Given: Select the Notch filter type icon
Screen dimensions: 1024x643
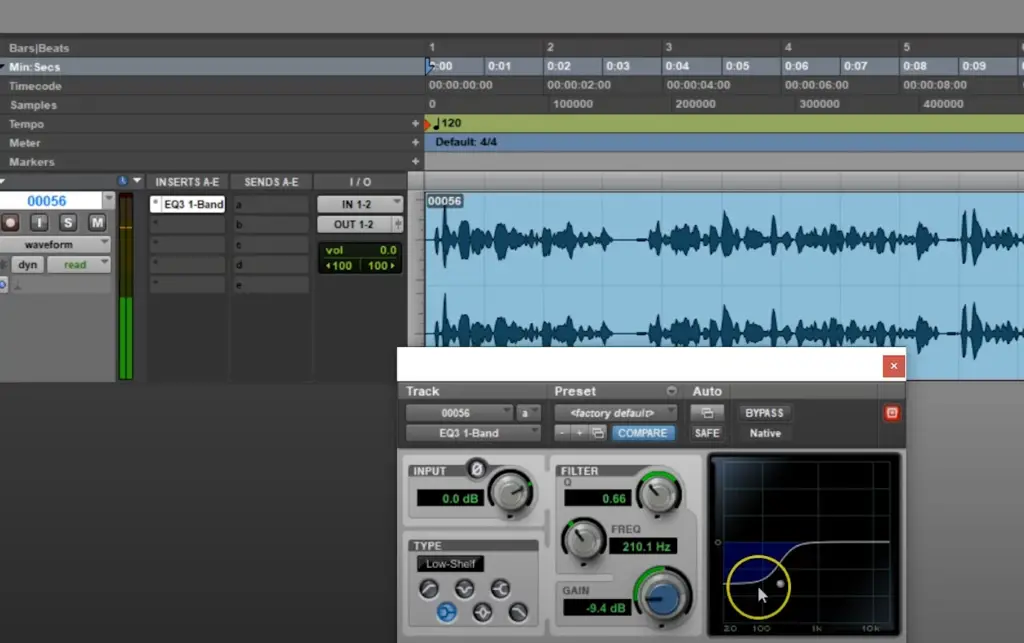Looking at the screenshot, I should pos(464,589).
